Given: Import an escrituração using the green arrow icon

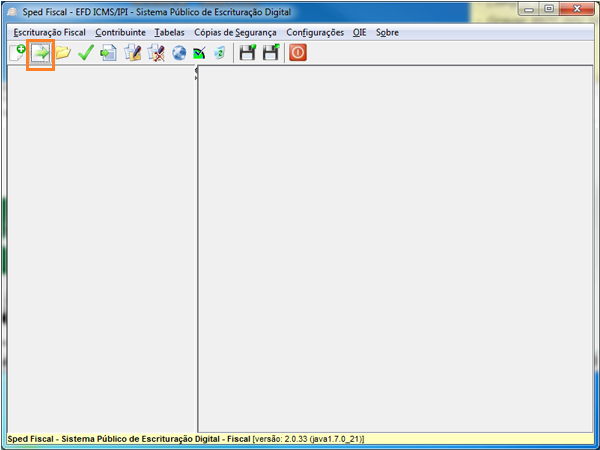Looking at the screenshot, I should 41,53.
